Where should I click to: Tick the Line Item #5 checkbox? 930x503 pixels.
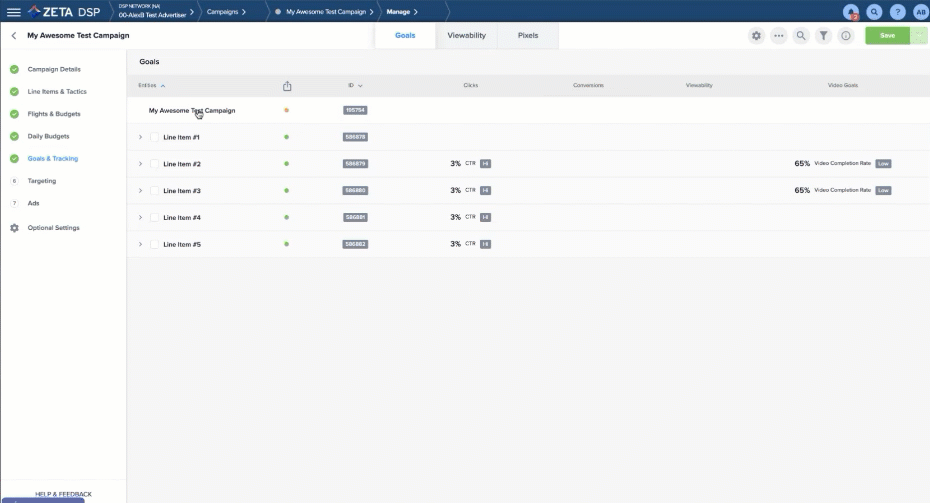(155, 244)
